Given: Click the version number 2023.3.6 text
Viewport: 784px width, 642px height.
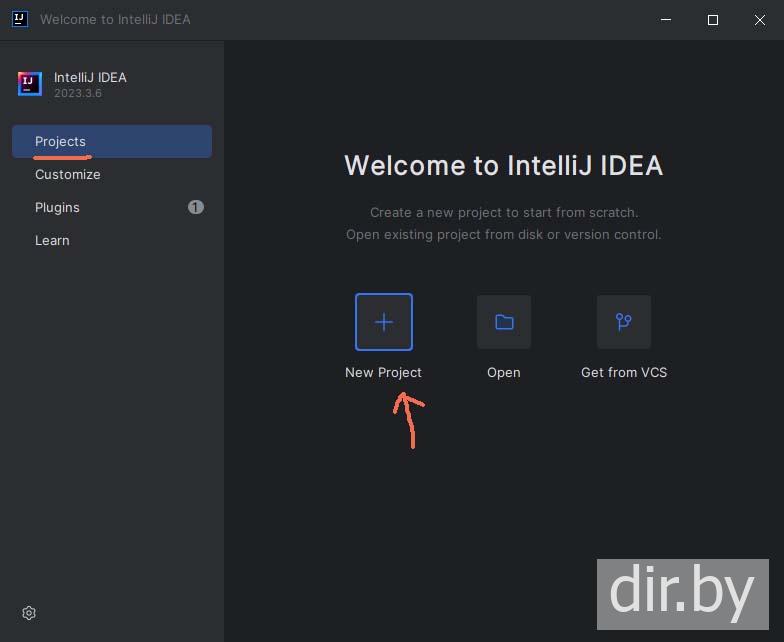Looking at the screenshot, I should (78, 93).
